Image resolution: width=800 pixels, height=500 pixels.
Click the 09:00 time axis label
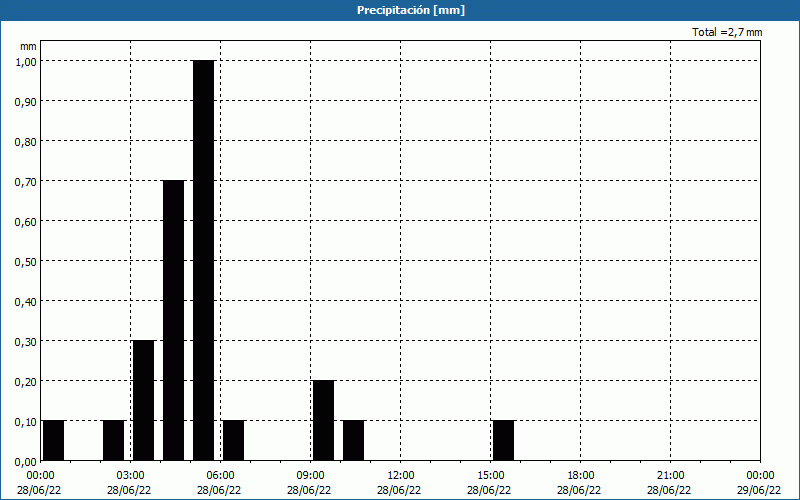[x=310, y=476]
